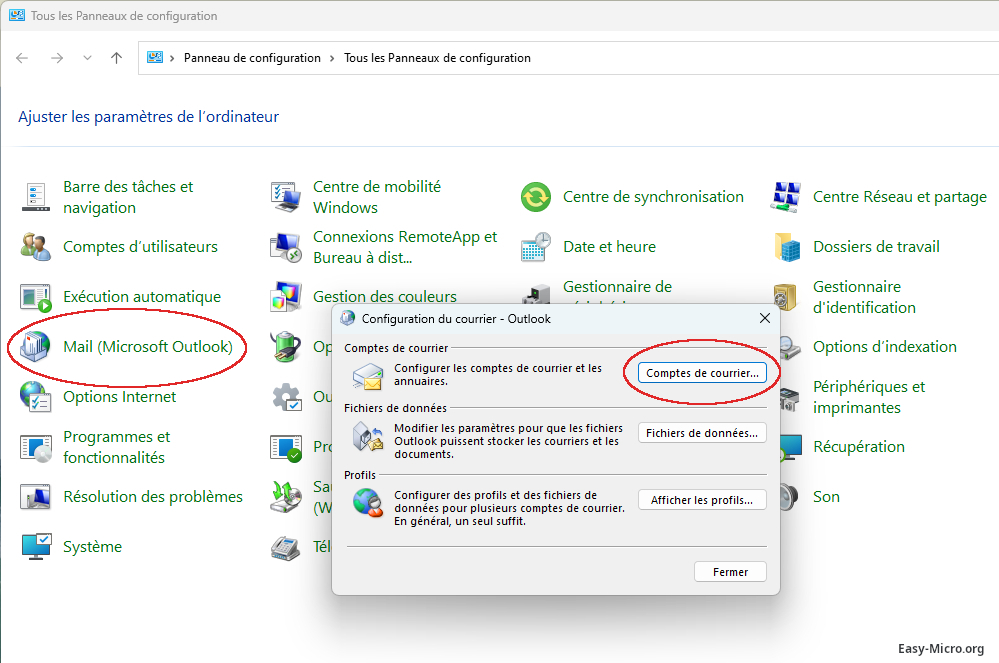Click the Fichiers de données section icon
The height and width of the screenshot is (663, 999).
[368, 436]
